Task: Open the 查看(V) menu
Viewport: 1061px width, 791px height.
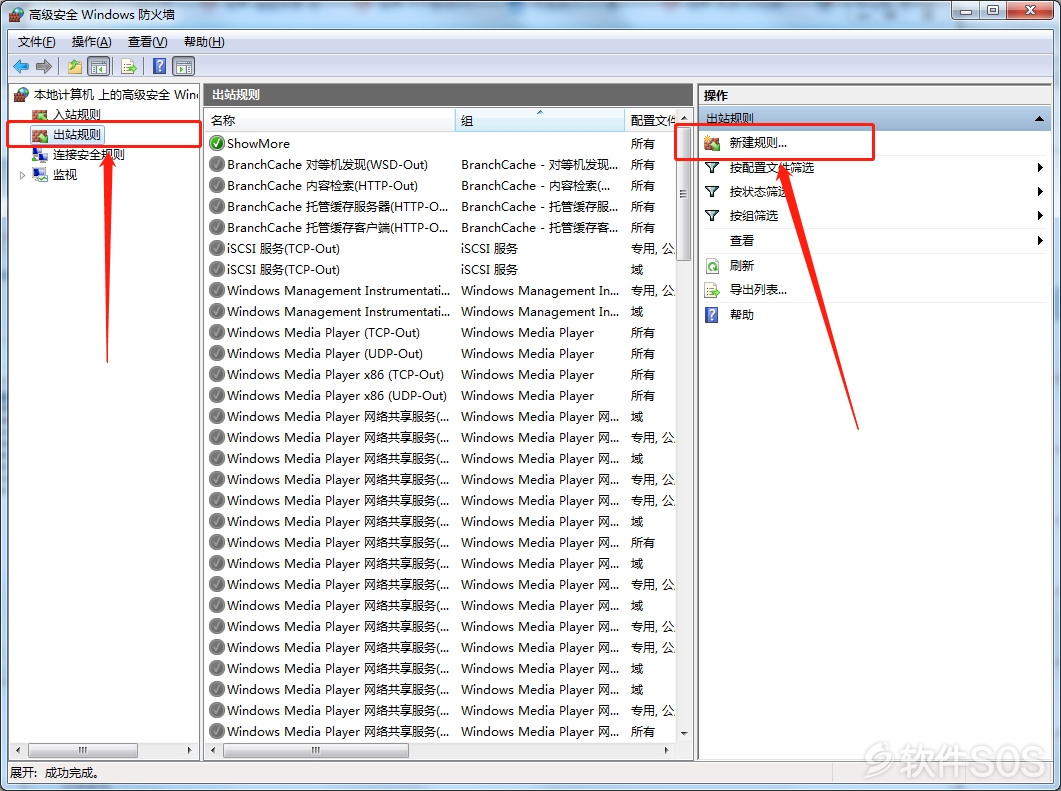Action: click(x=148, y=42)
